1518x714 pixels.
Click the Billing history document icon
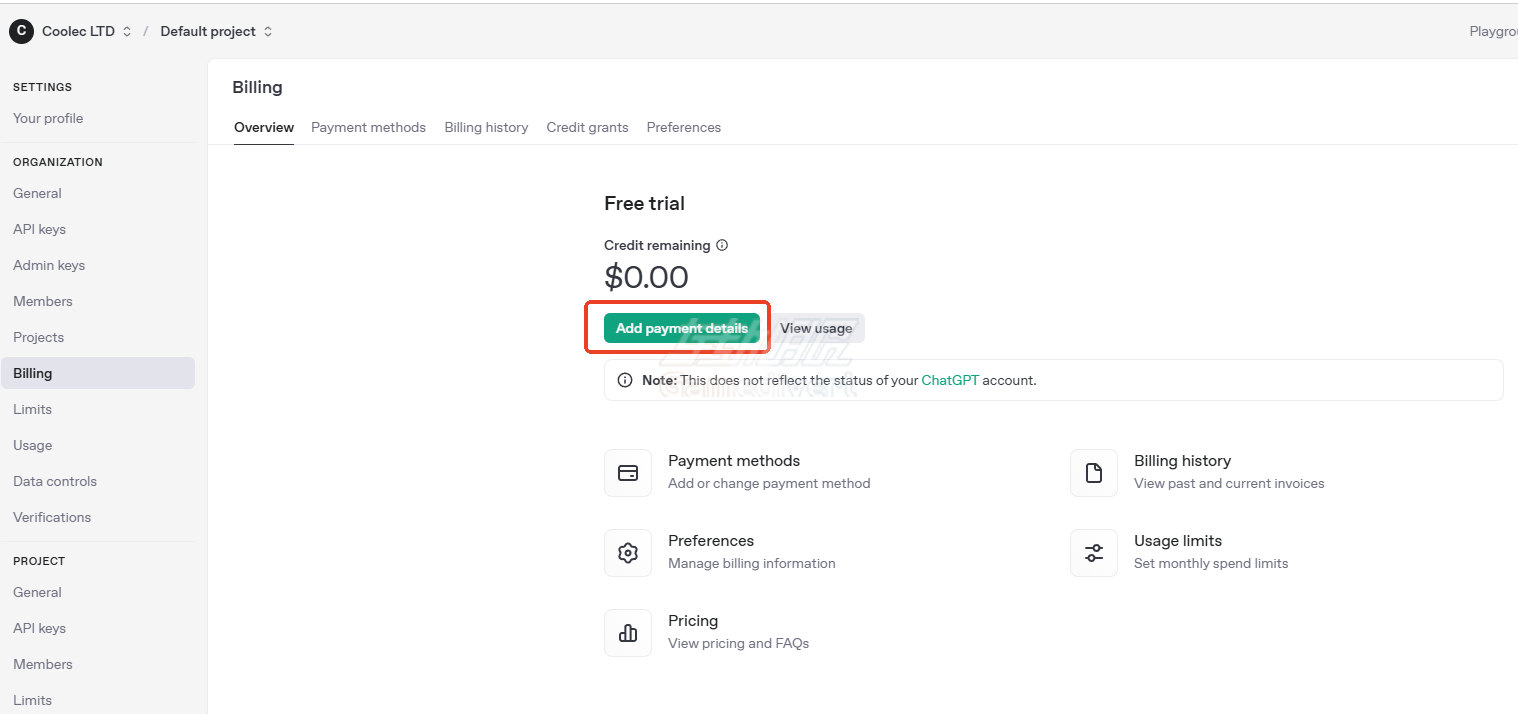tap(1094, 473)
